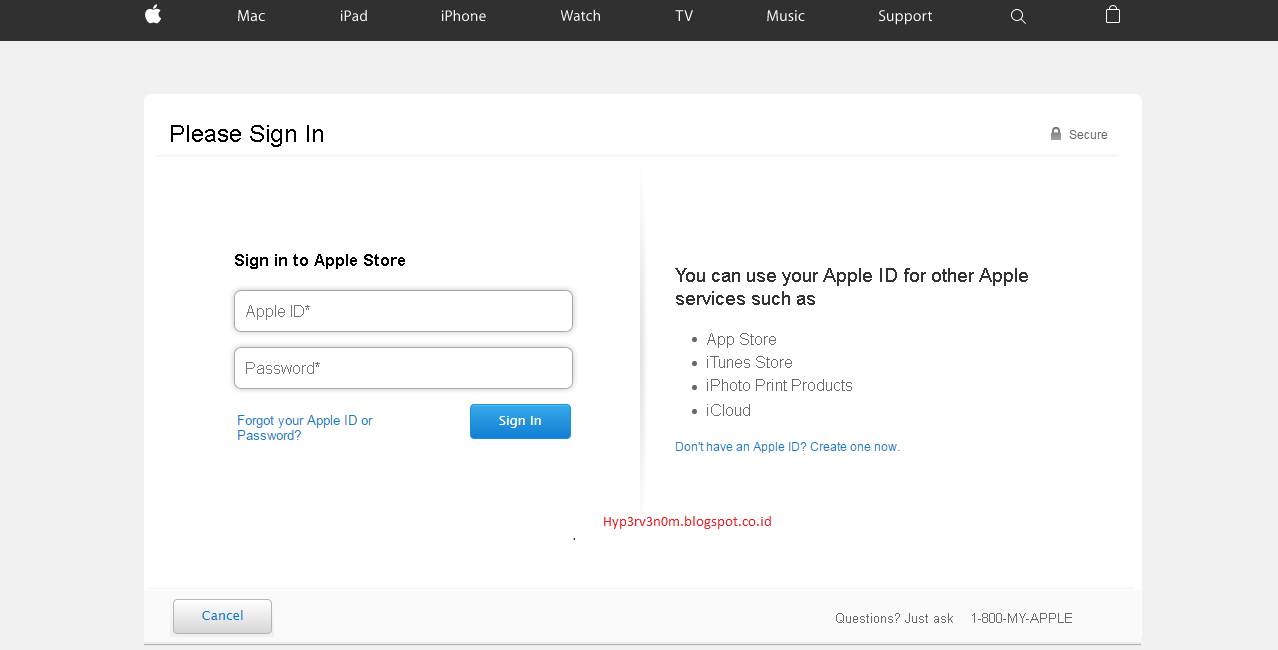Click the 1-800-MY-APPLE phone number

[1021, 618]
